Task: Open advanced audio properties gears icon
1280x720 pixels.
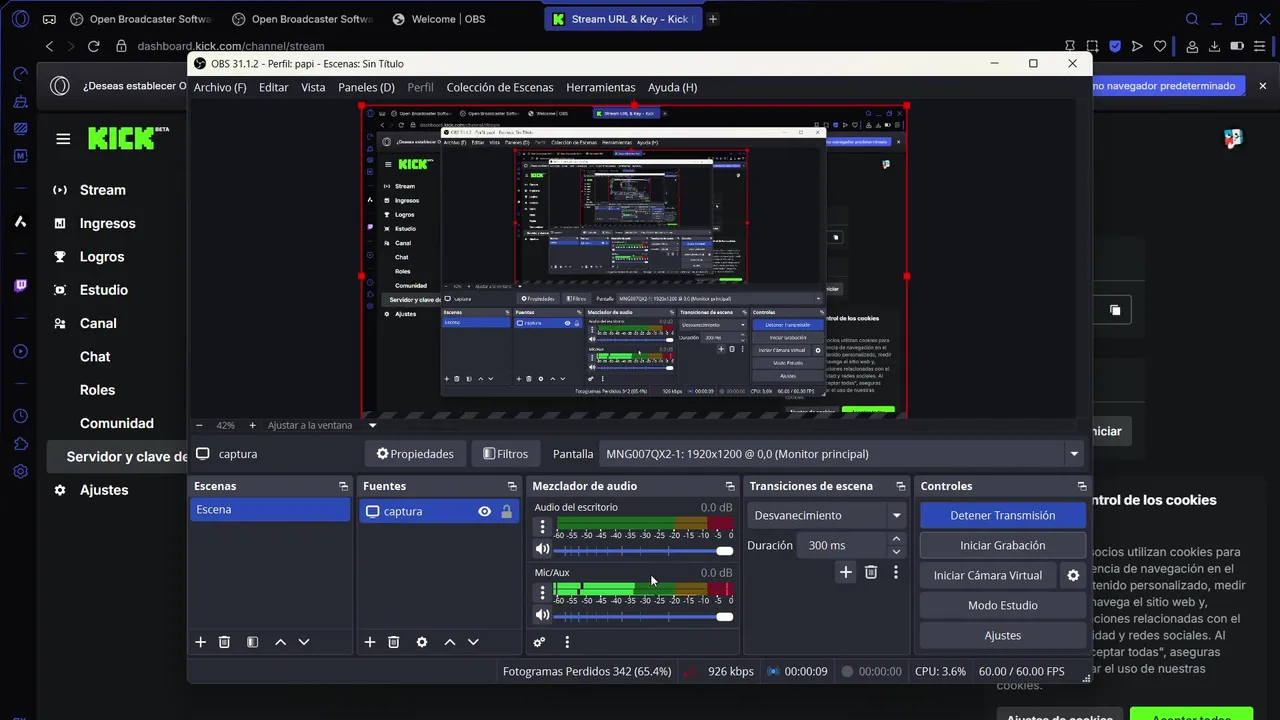Action: pyautogui.click(x=540, y=642)
